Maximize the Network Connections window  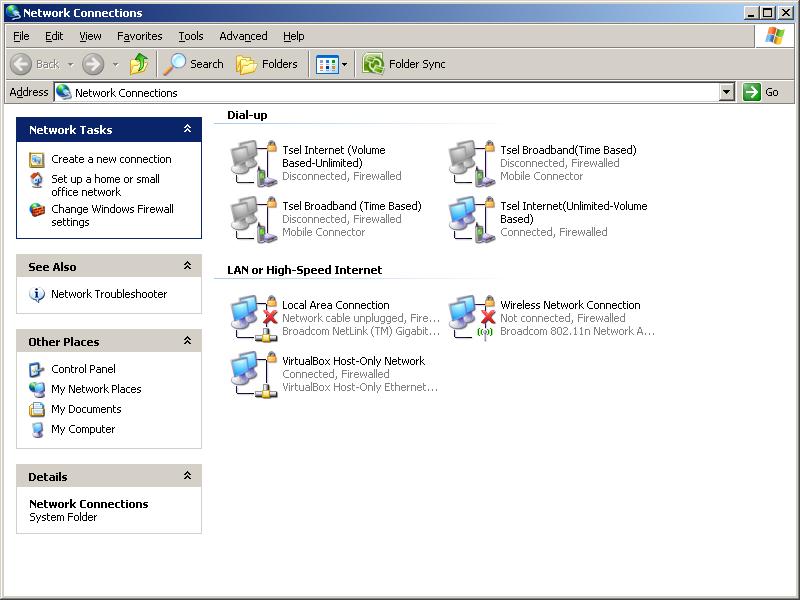[x=768, y=13]
